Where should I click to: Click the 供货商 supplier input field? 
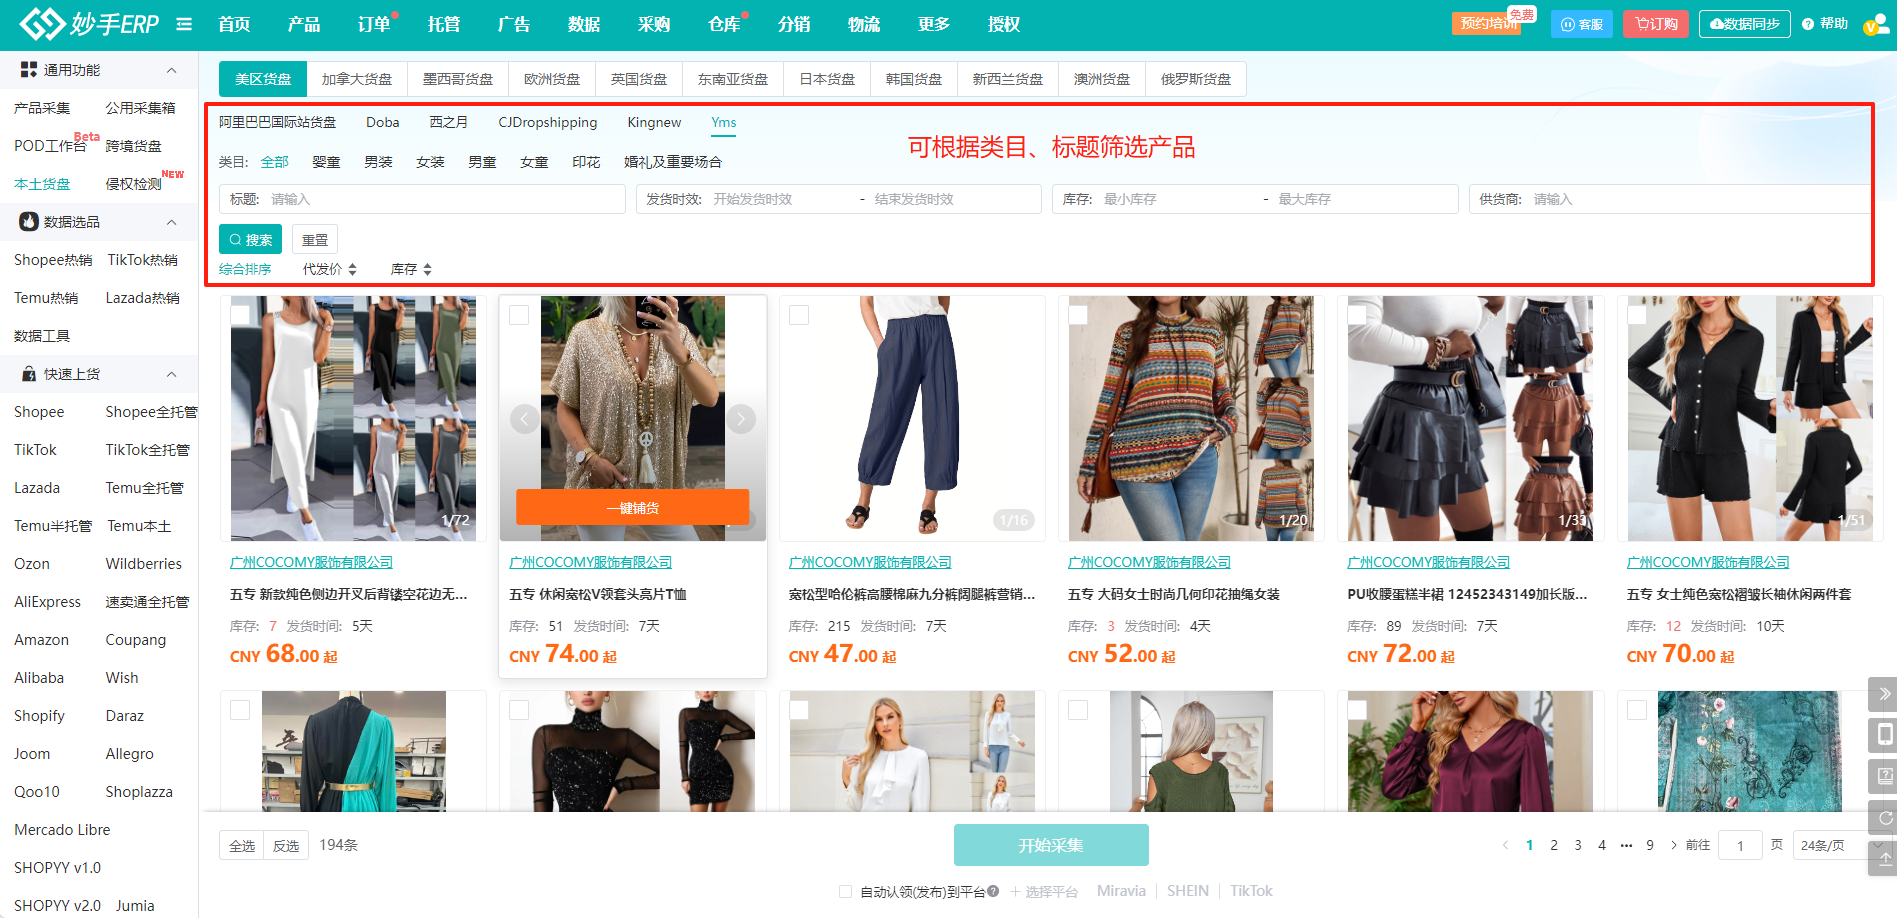click(x=1670, y=199)
